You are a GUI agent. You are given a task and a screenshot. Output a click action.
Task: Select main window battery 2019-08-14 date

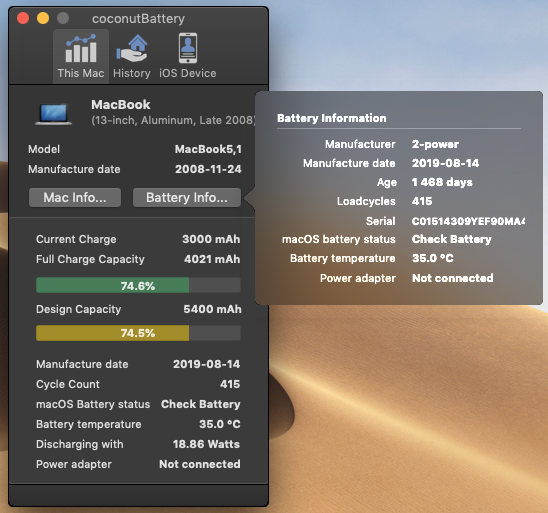[x=207, y=364]
